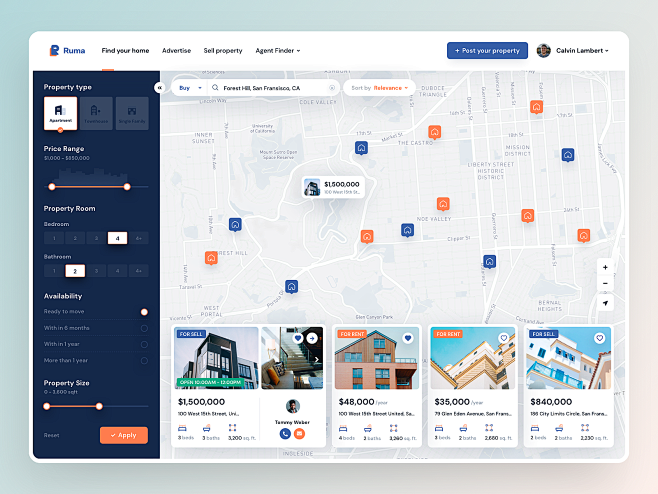Choose 4 bedrooms
Screen dimensions: 658x494
click(x=118, y=238)
